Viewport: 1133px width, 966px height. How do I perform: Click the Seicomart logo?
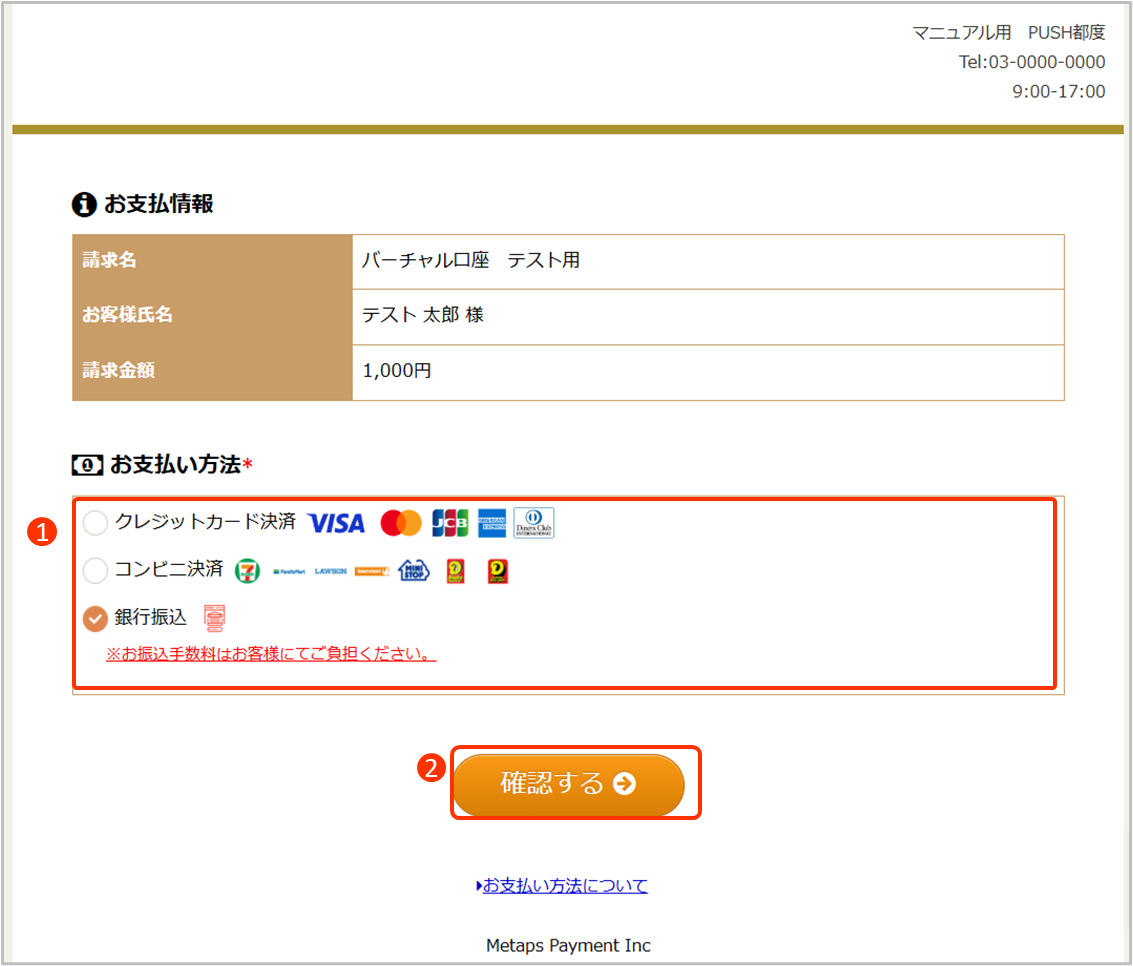pos(372,571)
